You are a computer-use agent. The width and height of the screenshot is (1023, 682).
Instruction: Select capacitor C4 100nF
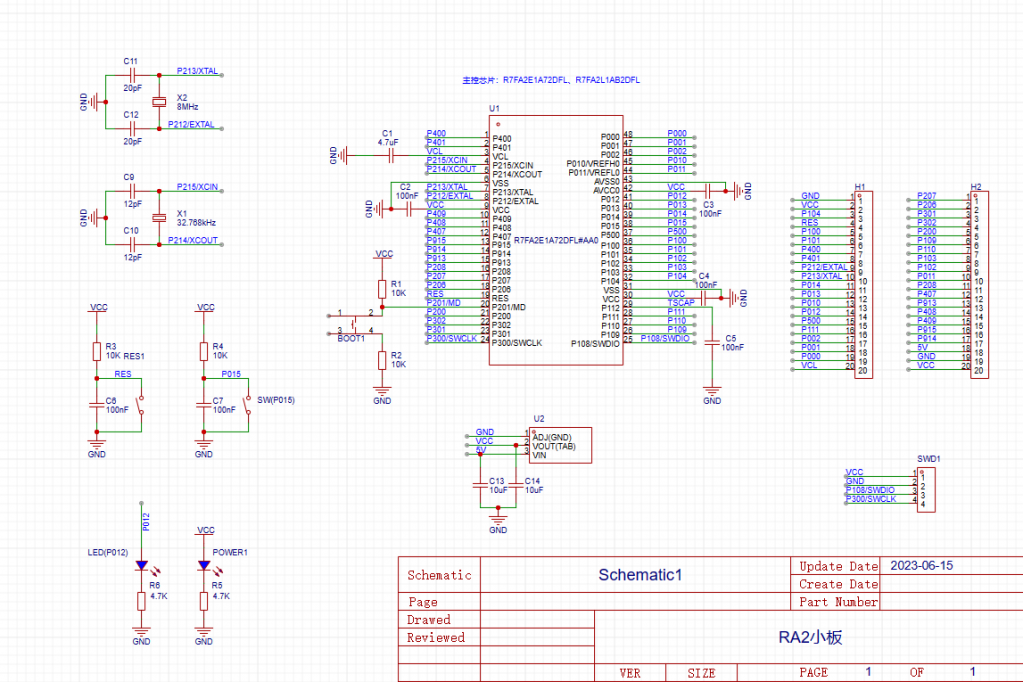pos(703,298)
